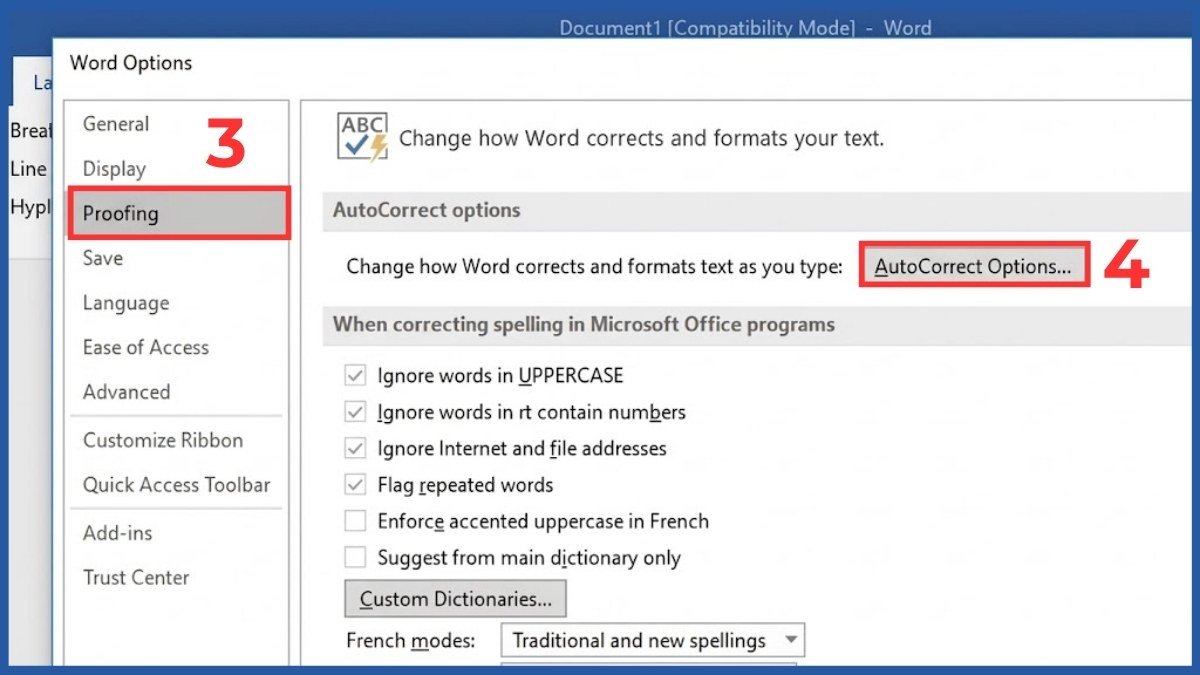
Task: Select the Add-ins category
Action: [116, 533]
